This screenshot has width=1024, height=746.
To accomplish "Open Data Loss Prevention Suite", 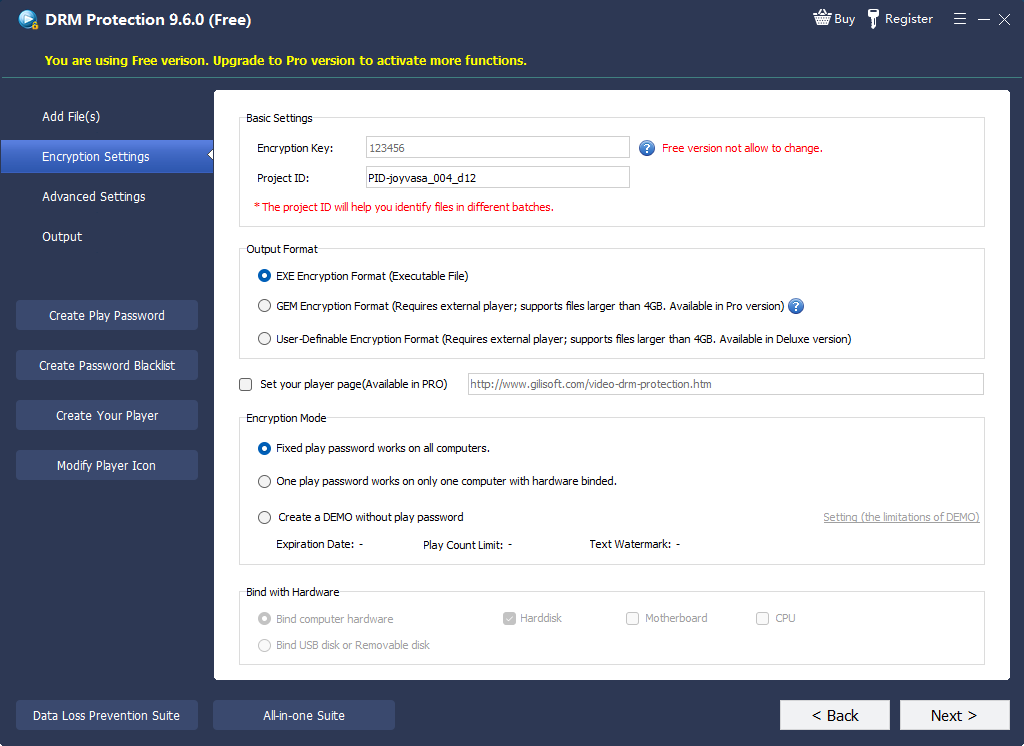I will [107, 715].
